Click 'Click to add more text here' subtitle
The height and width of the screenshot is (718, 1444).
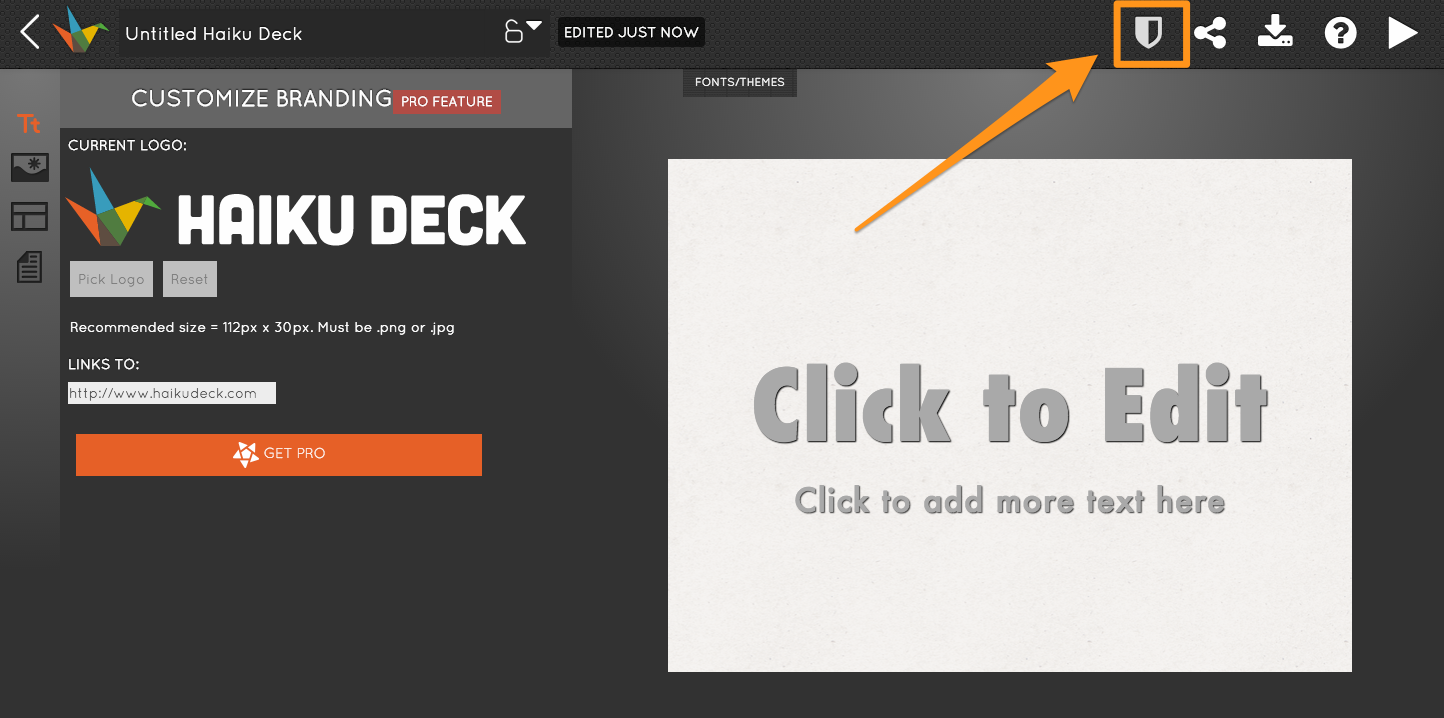click(1009, 500)
